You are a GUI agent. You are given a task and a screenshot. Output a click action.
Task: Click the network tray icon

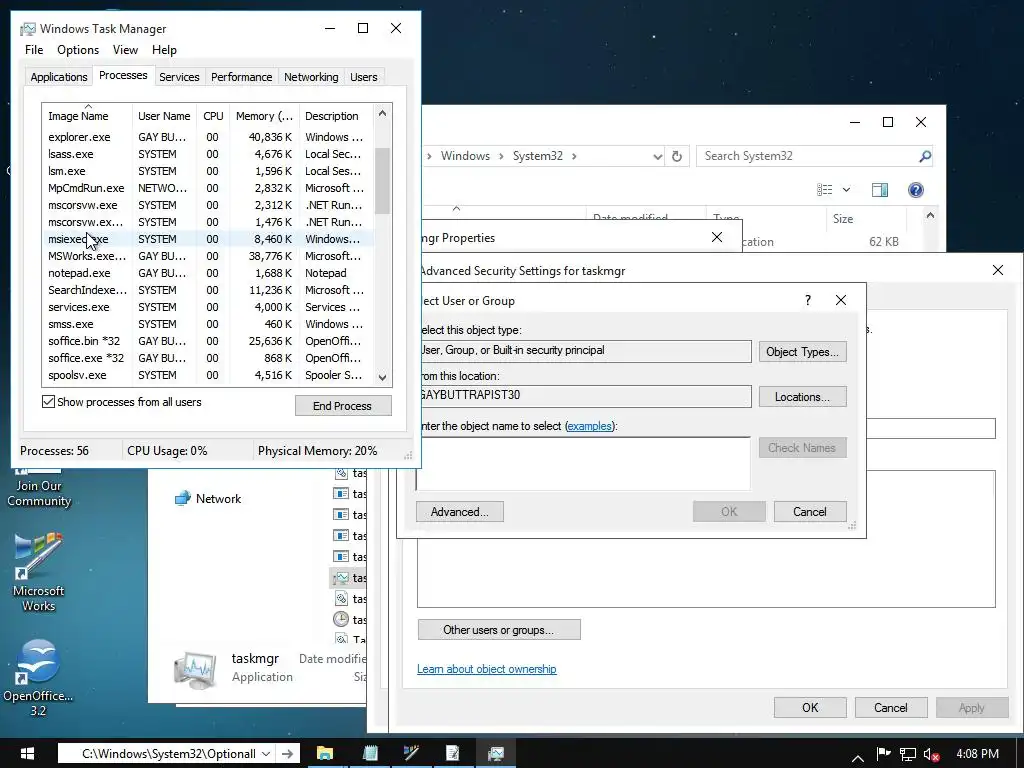[907, 754]
